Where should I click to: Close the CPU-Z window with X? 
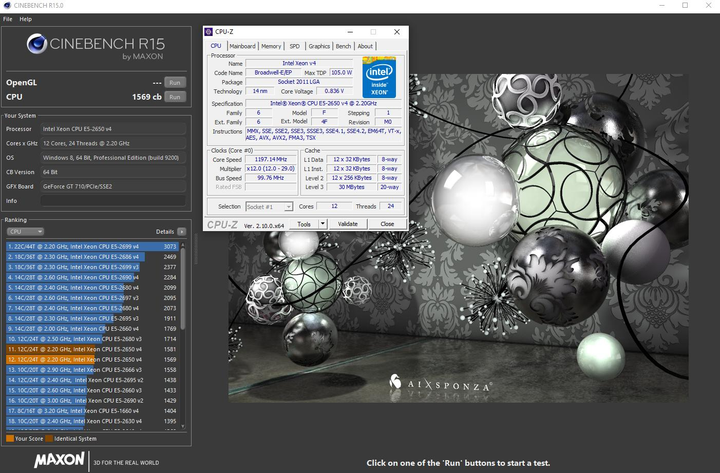[x=397, y=32]
